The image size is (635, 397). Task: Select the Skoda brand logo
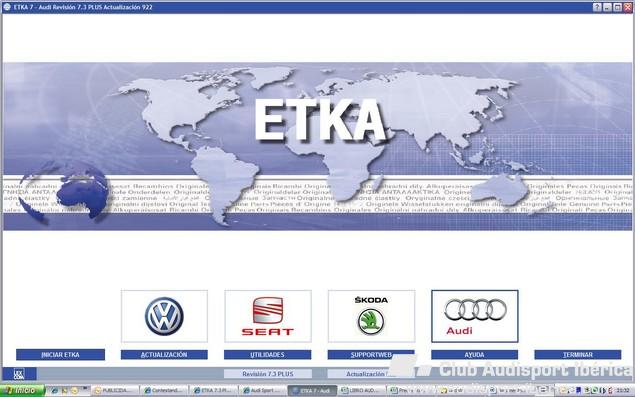[x=371, y=316]
